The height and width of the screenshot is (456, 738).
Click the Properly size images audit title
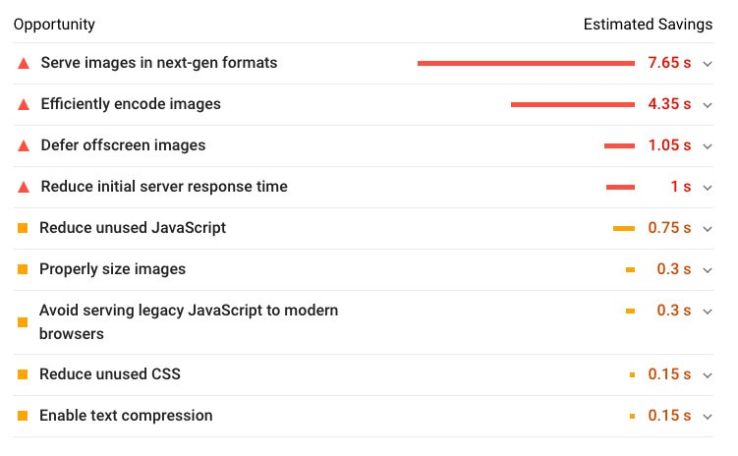(112, 269)
